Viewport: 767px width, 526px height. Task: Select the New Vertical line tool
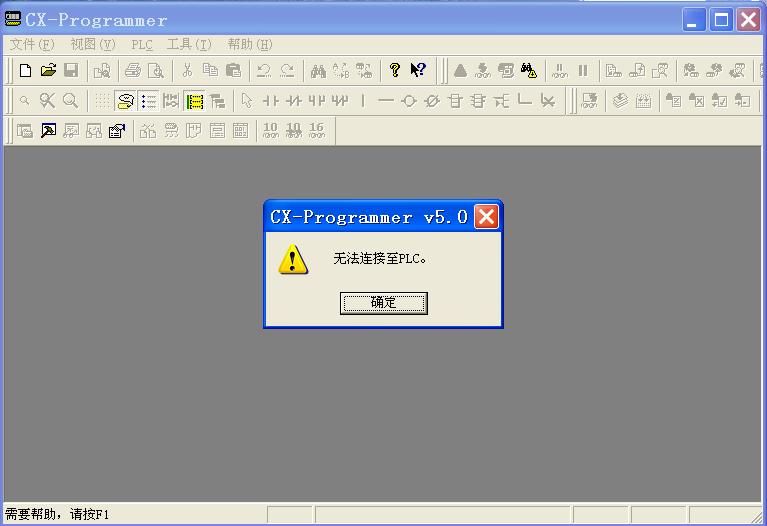(x=363, y=101)
